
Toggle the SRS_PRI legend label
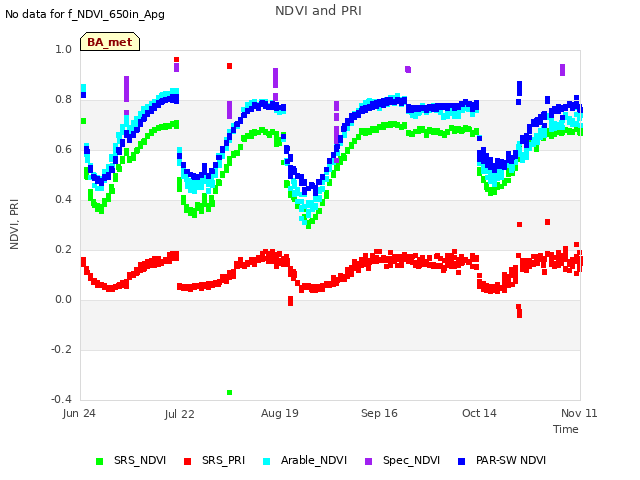tap(223, 460)
